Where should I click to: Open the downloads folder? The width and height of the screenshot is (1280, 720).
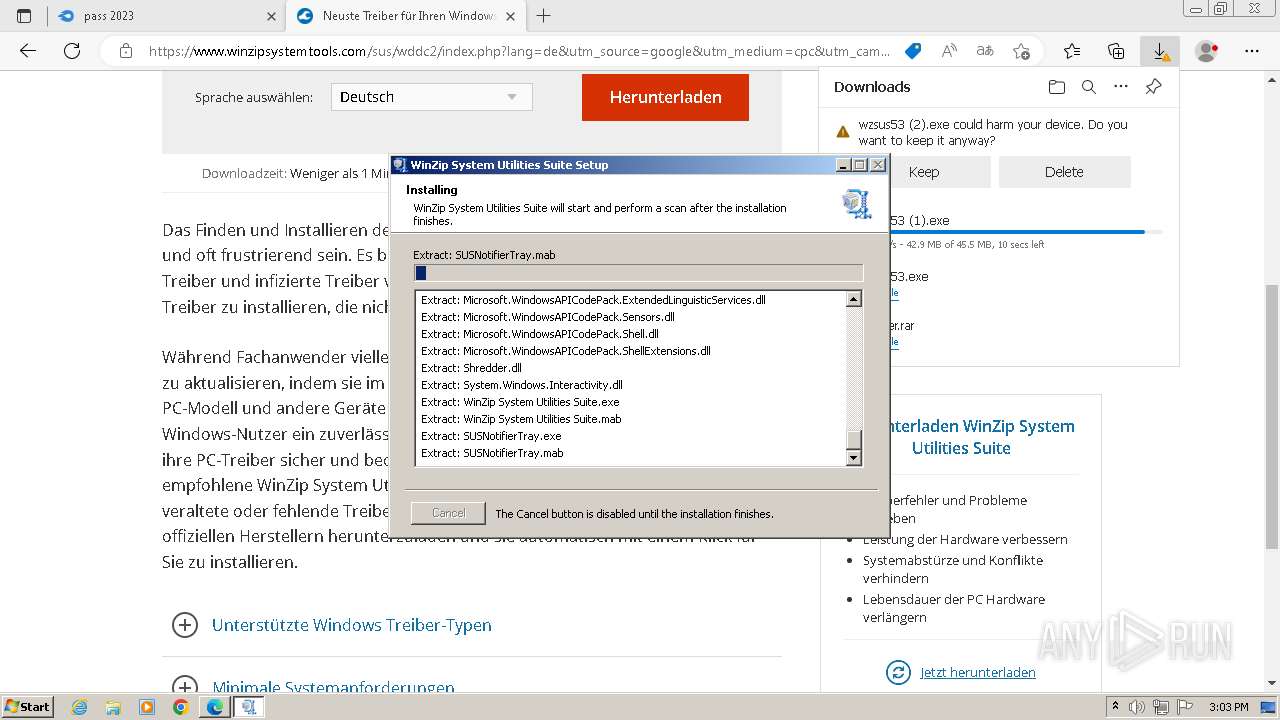[x=1057, y=87]
